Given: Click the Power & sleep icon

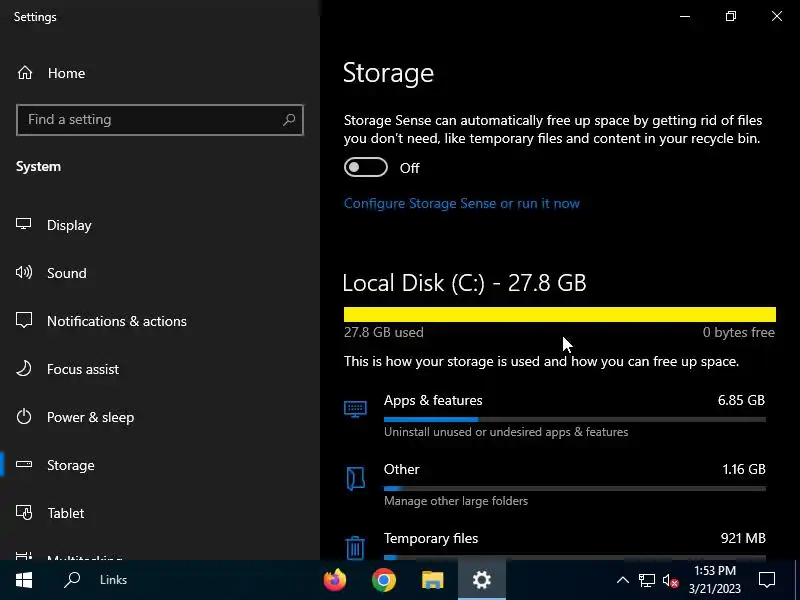Looking at the screenshot, I should [x=23, y=416].
